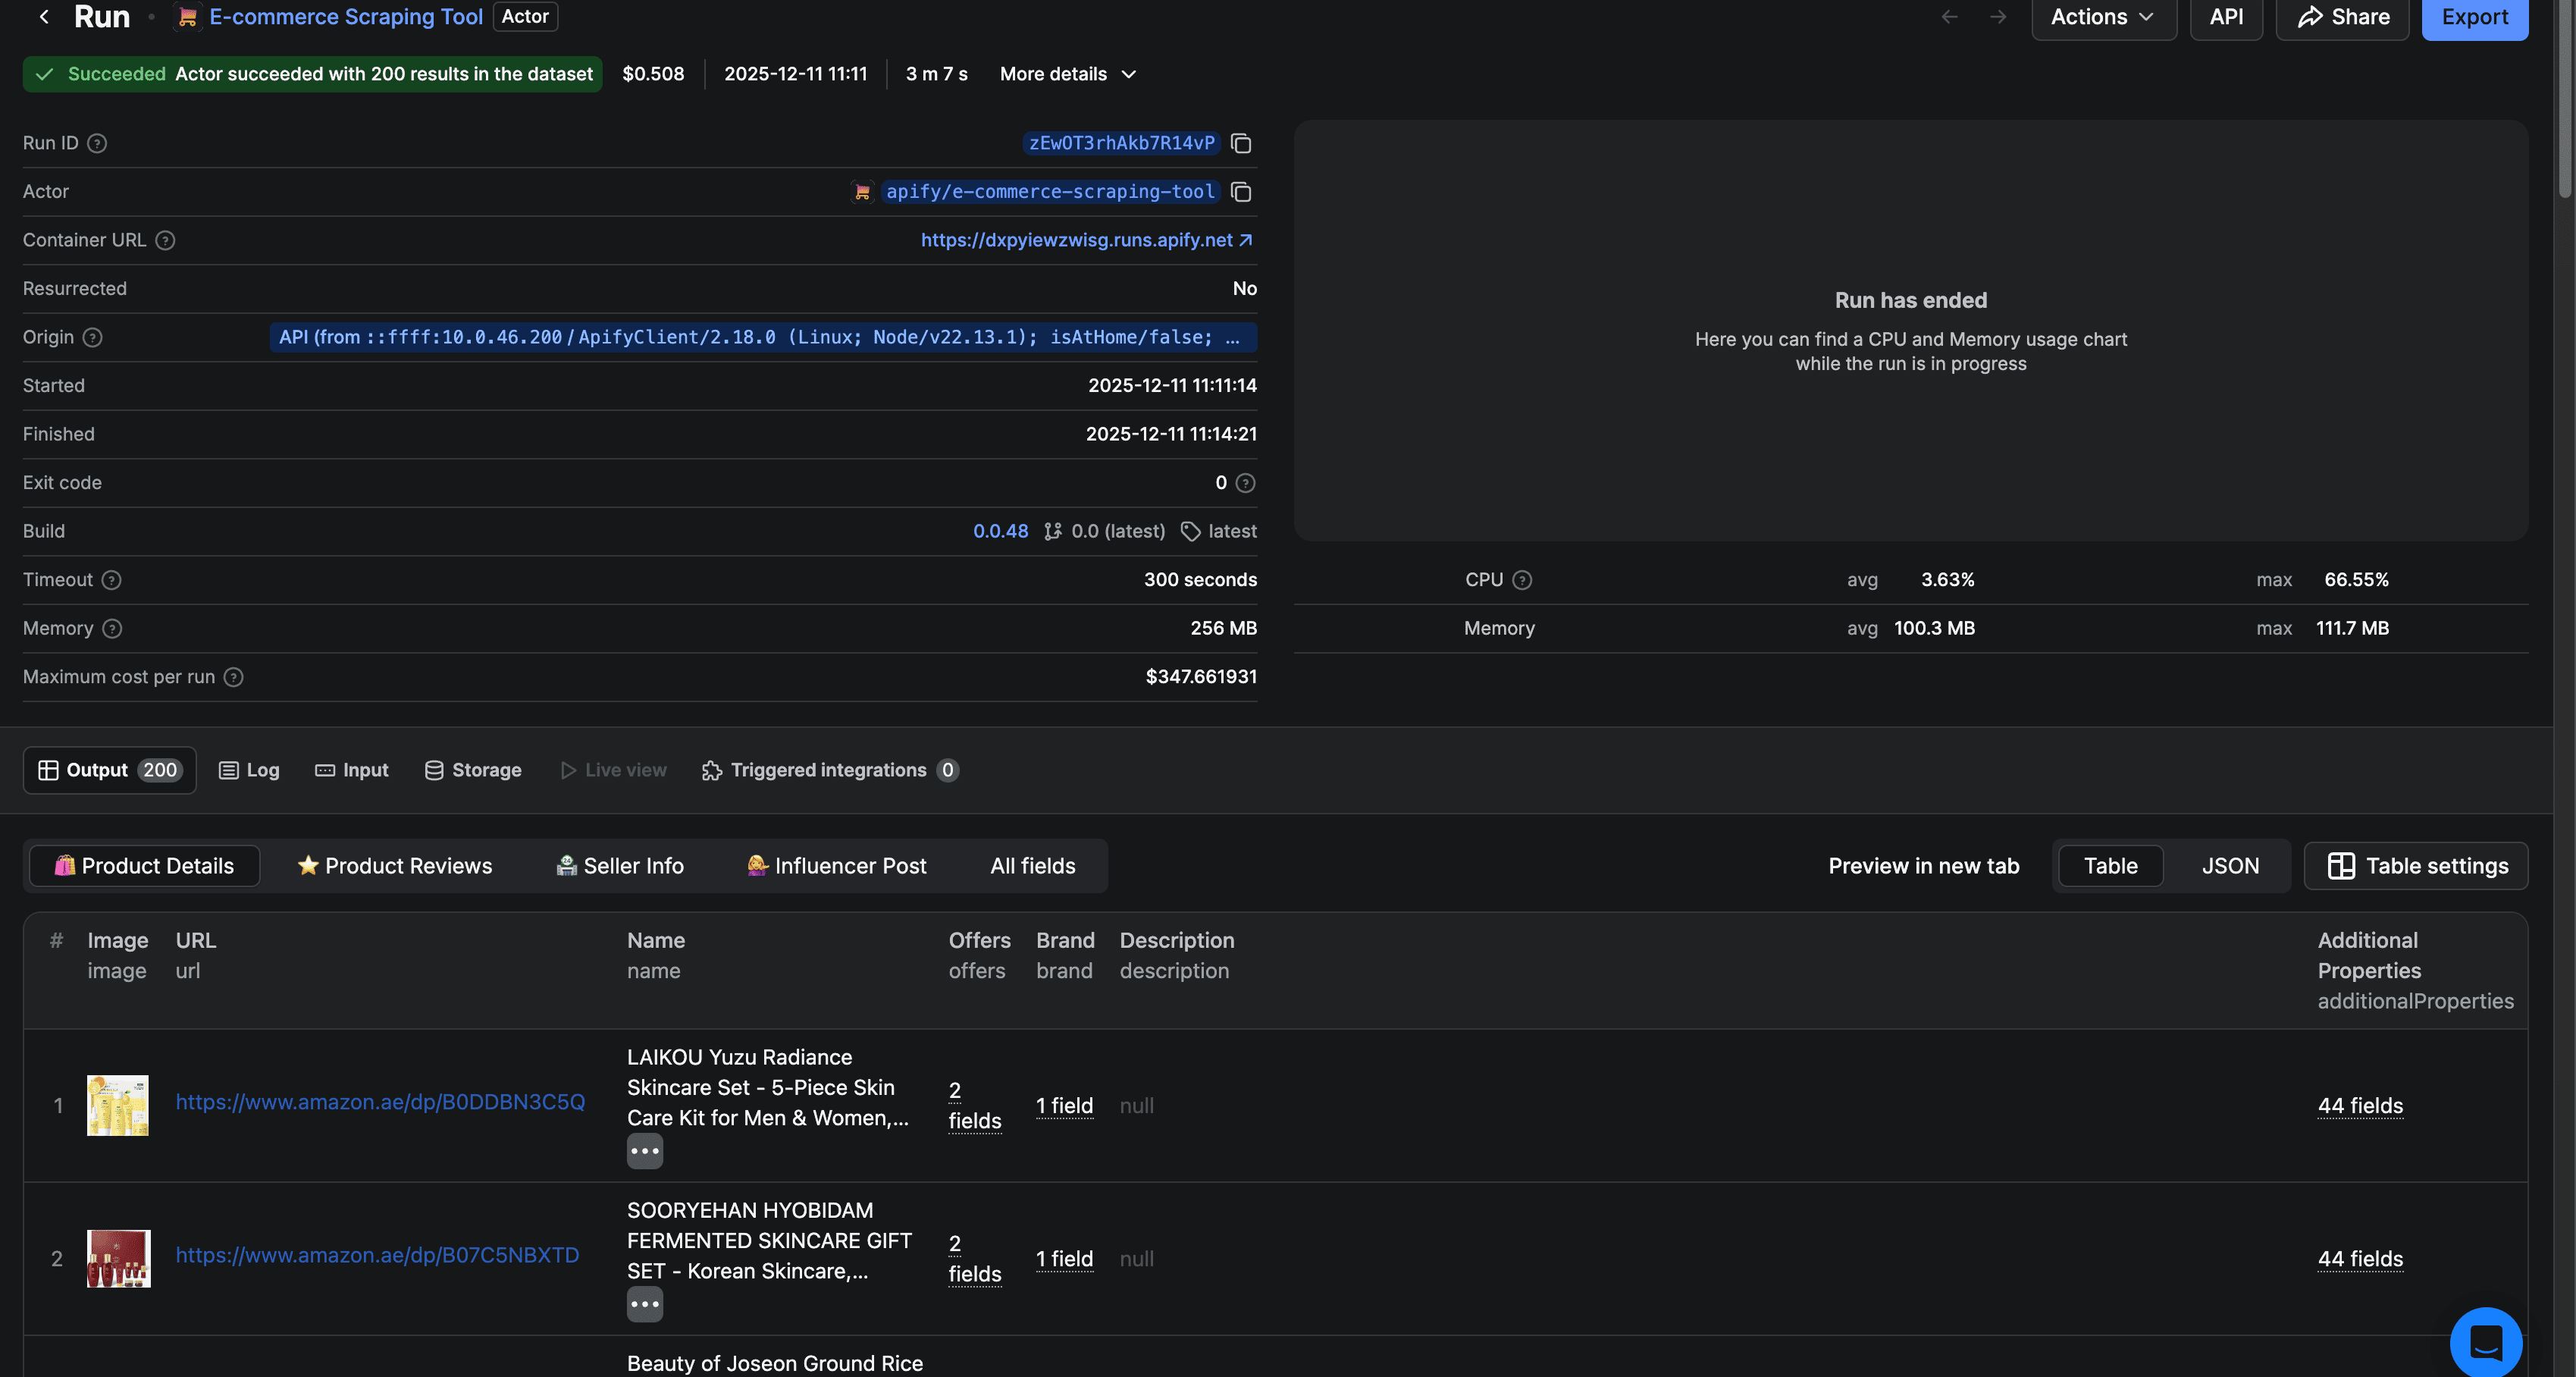Click the help icon next to Timeout
Viewport: 2576px width, 1377px height.
coord(111,580)
